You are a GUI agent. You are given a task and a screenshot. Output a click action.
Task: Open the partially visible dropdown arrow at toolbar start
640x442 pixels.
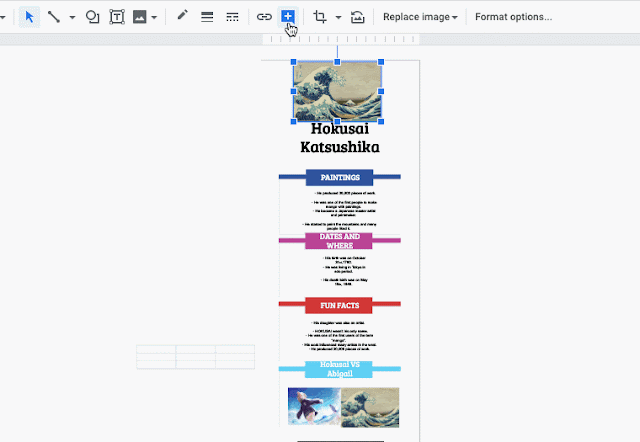pos(2,17)
